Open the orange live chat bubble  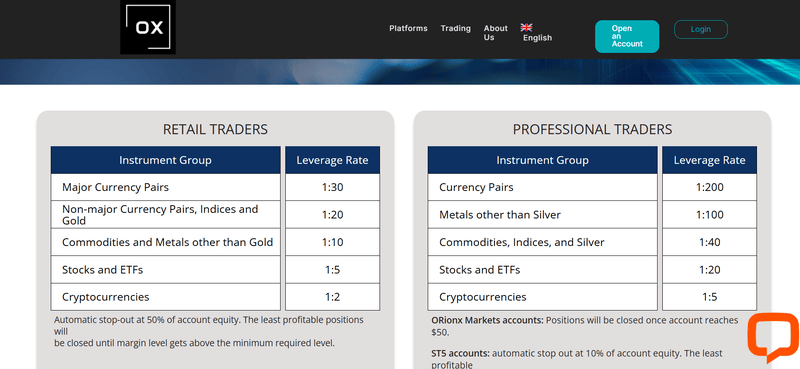(x=773, y=338)
